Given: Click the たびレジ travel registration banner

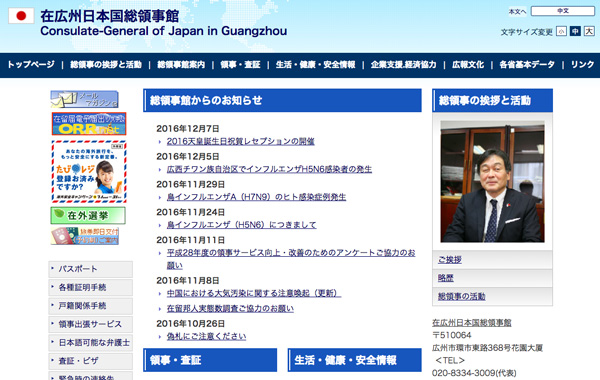Looking at the screenshot, I should coord(89,172).
